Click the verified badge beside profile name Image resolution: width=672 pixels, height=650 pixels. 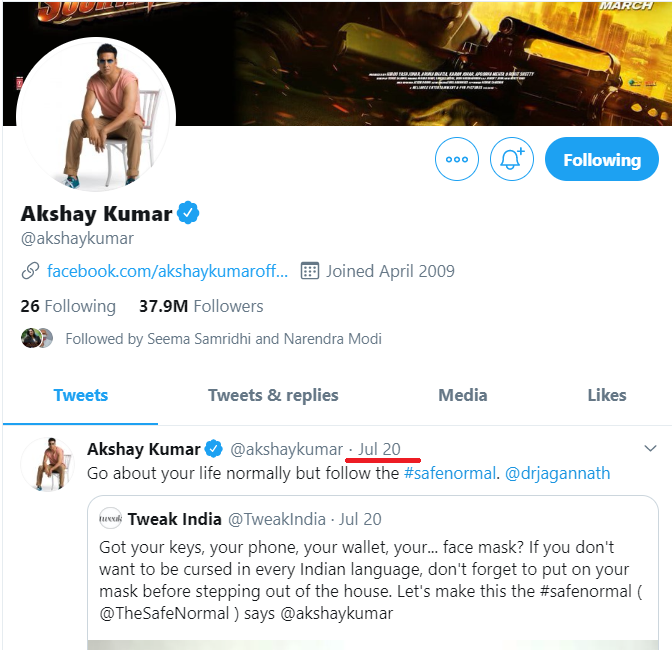188,213
